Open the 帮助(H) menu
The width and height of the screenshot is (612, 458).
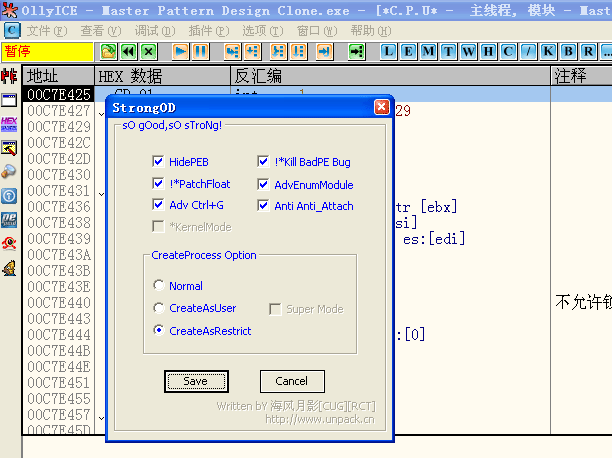370,30
